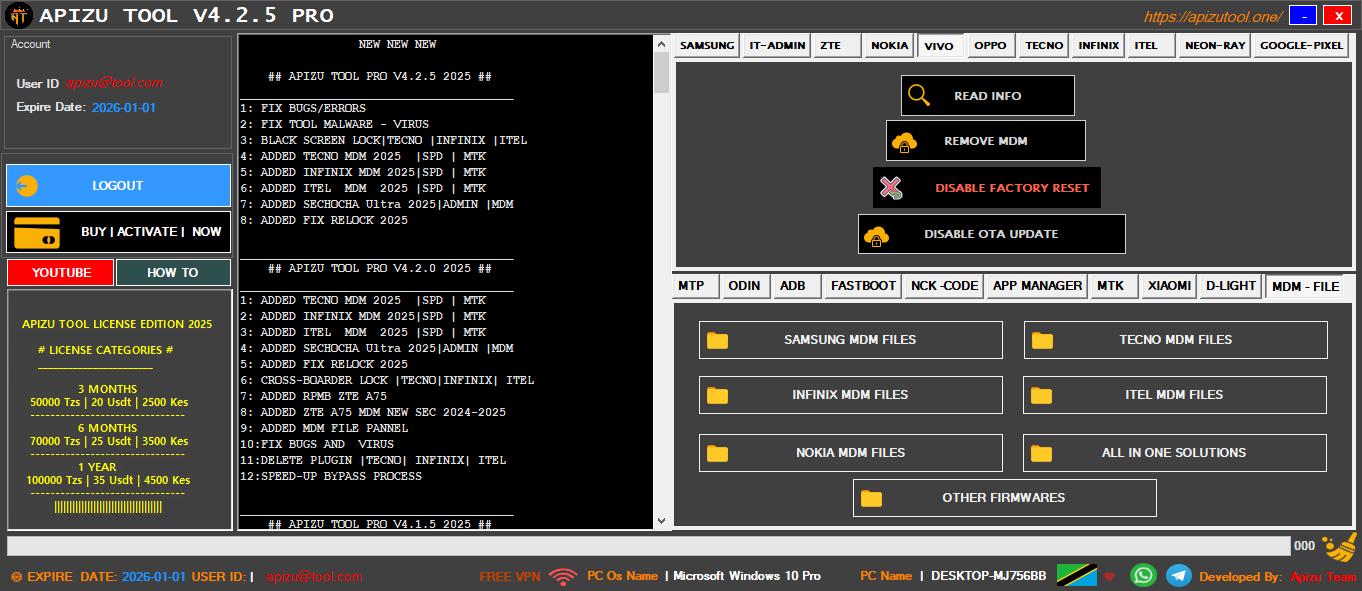Switch to the TECNO tab

(1044, 46)
